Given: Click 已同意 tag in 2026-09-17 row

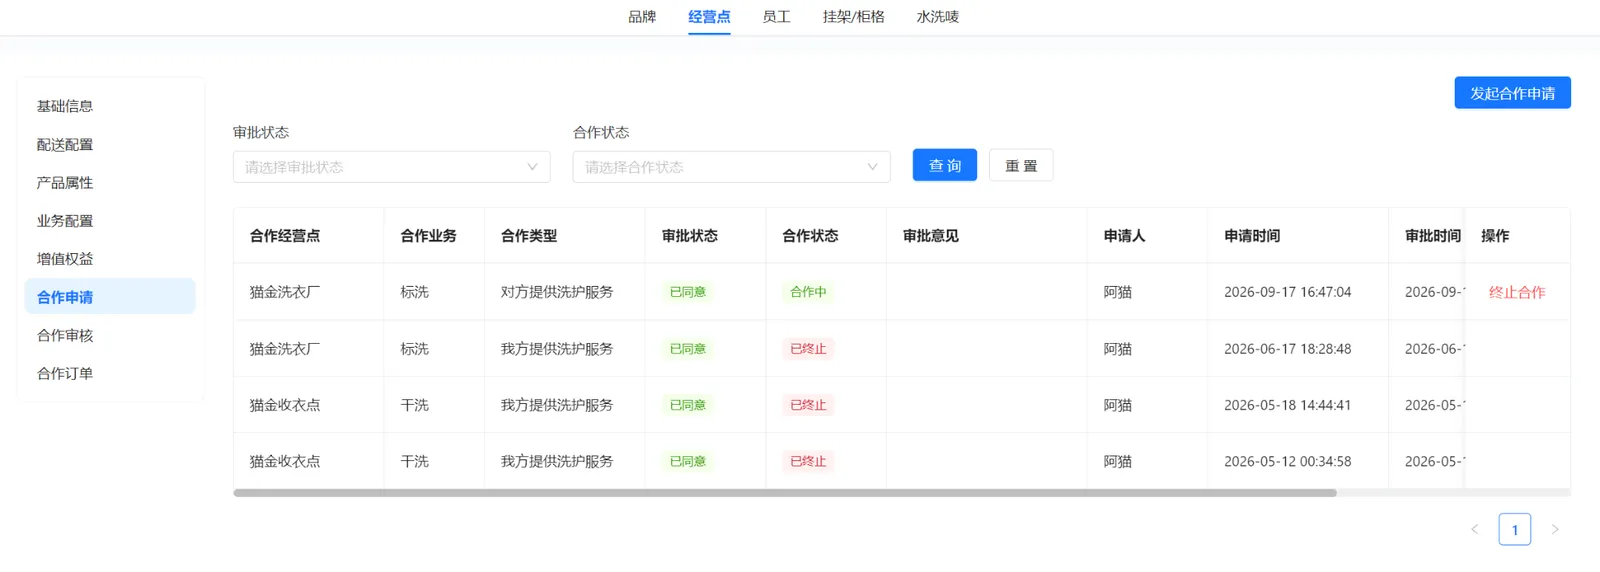Looking at the screenshot, I should click(x=688, y=292).
